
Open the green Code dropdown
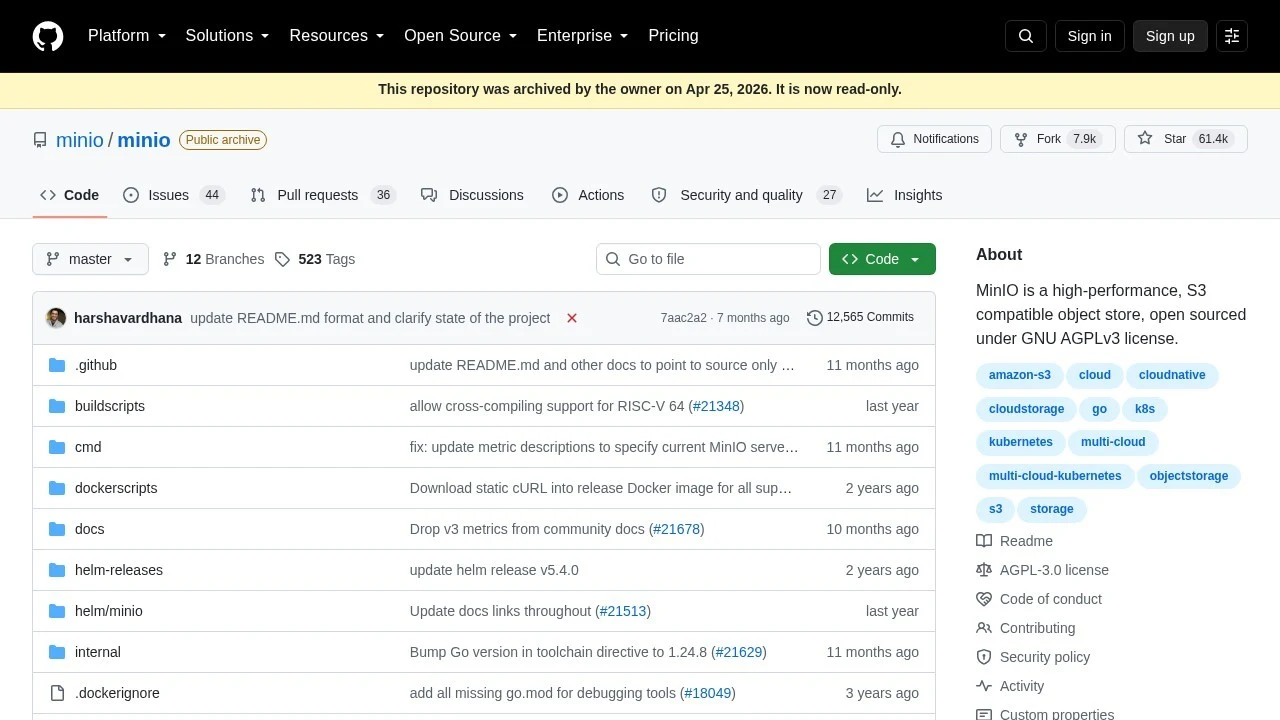pos(882,259)
